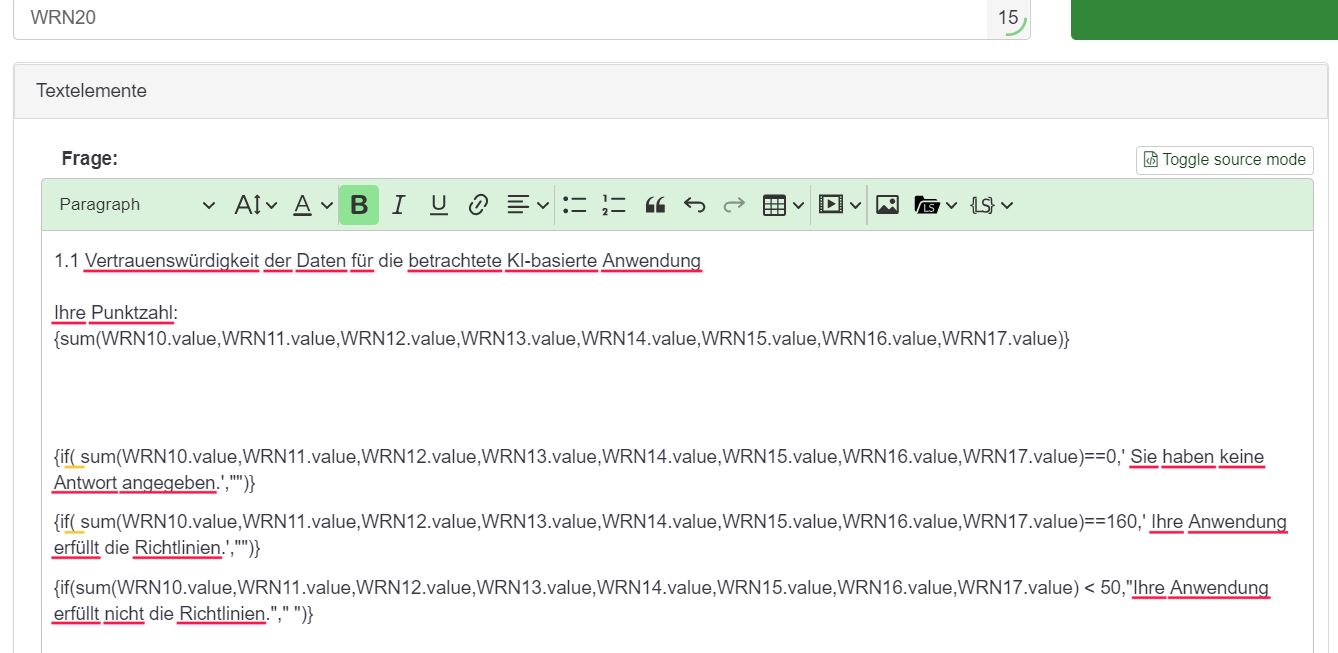Toggle italic text formatting
The height and width of the screenshot is (653, 1338).
tap(399, 205)
